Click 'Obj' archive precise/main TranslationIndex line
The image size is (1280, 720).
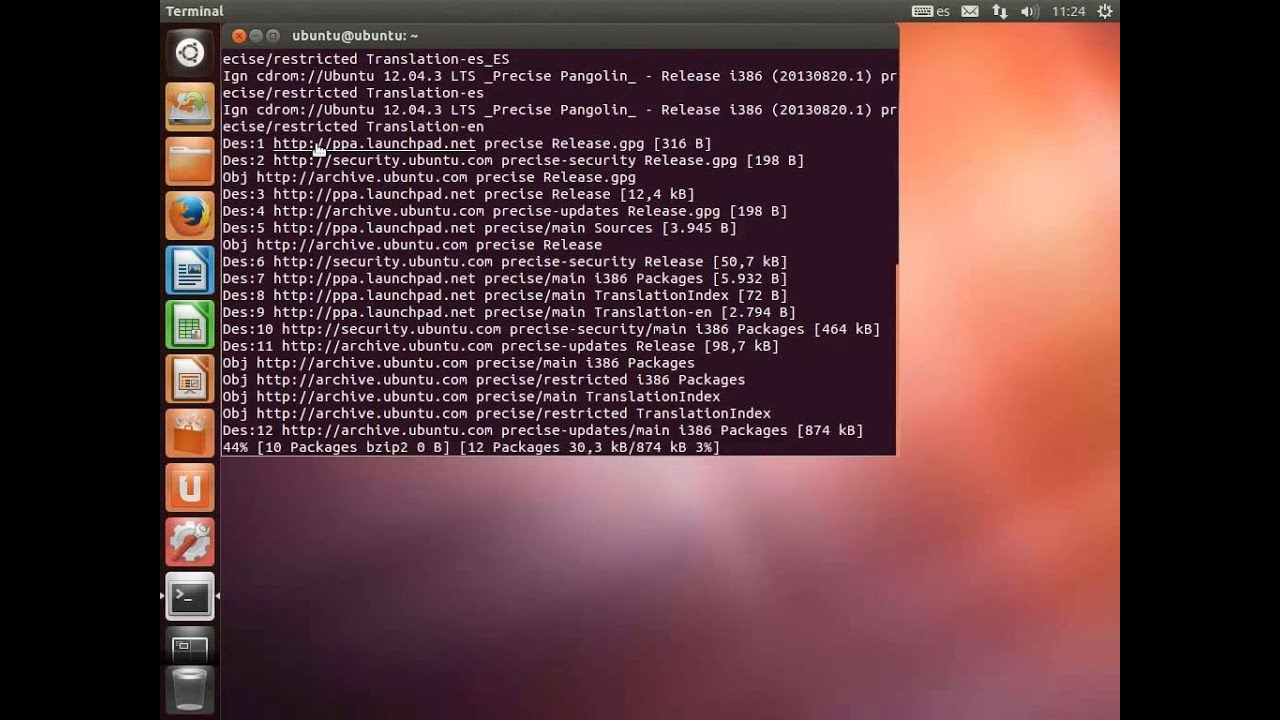pos(471,397)
